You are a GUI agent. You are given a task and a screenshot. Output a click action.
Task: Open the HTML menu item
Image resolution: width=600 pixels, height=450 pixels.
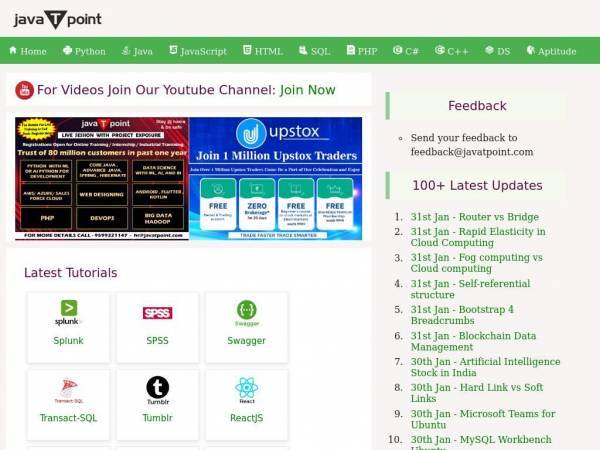point(263,51)
